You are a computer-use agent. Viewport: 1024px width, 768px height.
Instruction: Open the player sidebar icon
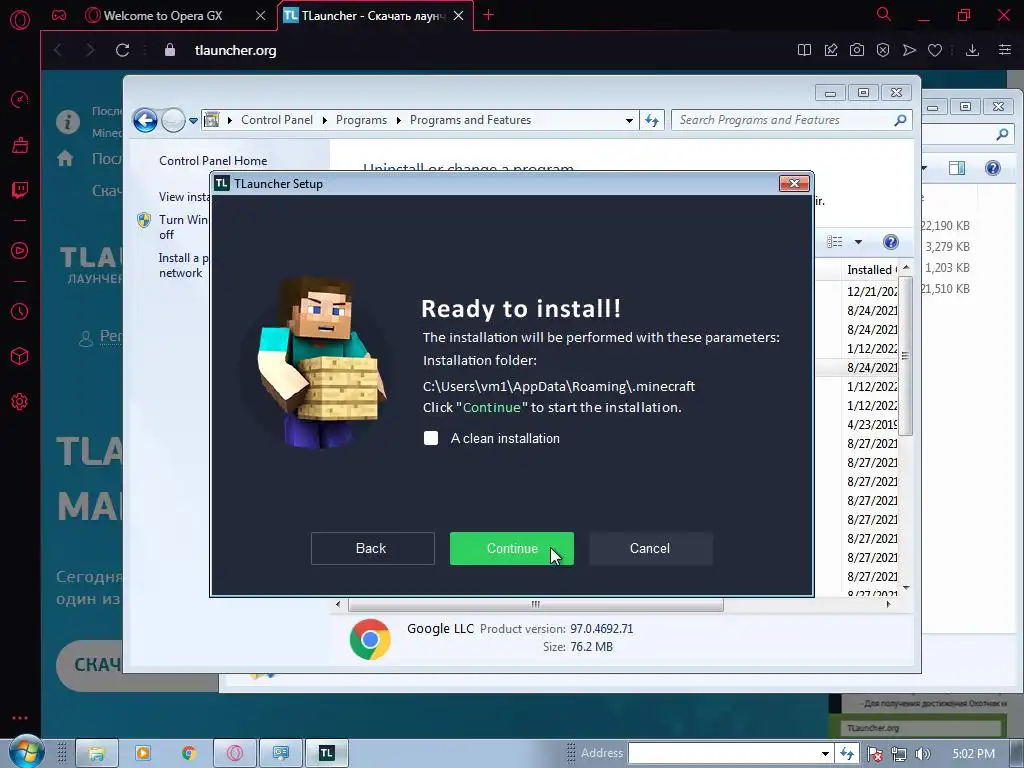20,251
